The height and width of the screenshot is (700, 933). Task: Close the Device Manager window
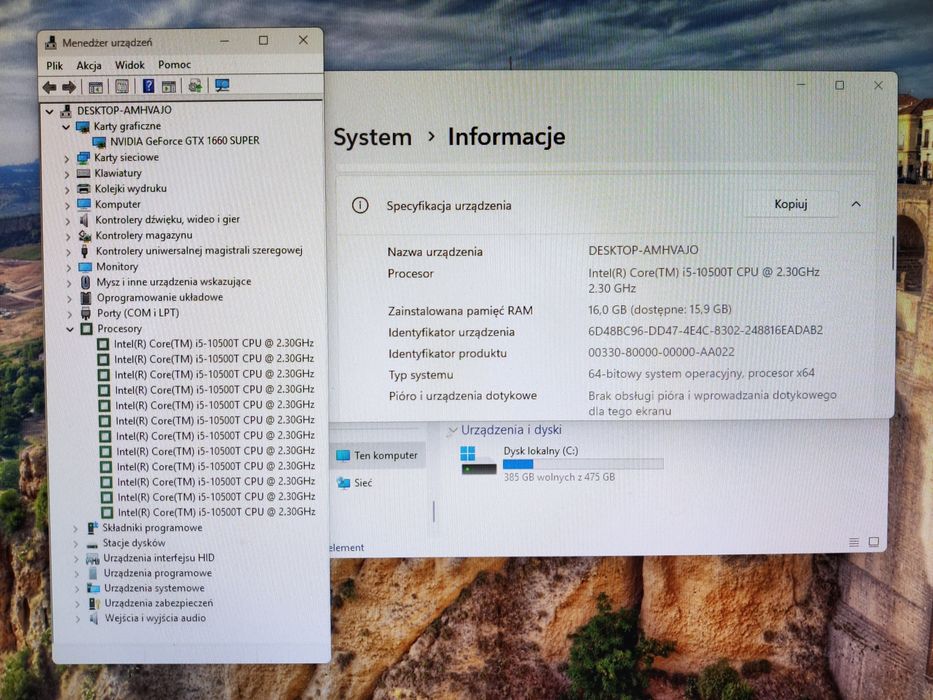pos(303,40)
